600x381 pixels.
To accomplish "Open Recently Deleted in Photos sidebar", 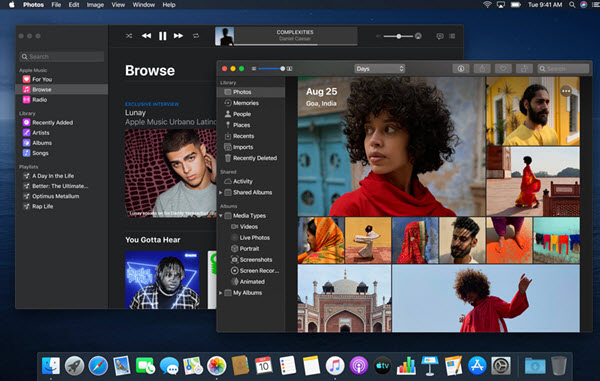I will (251, 158).
